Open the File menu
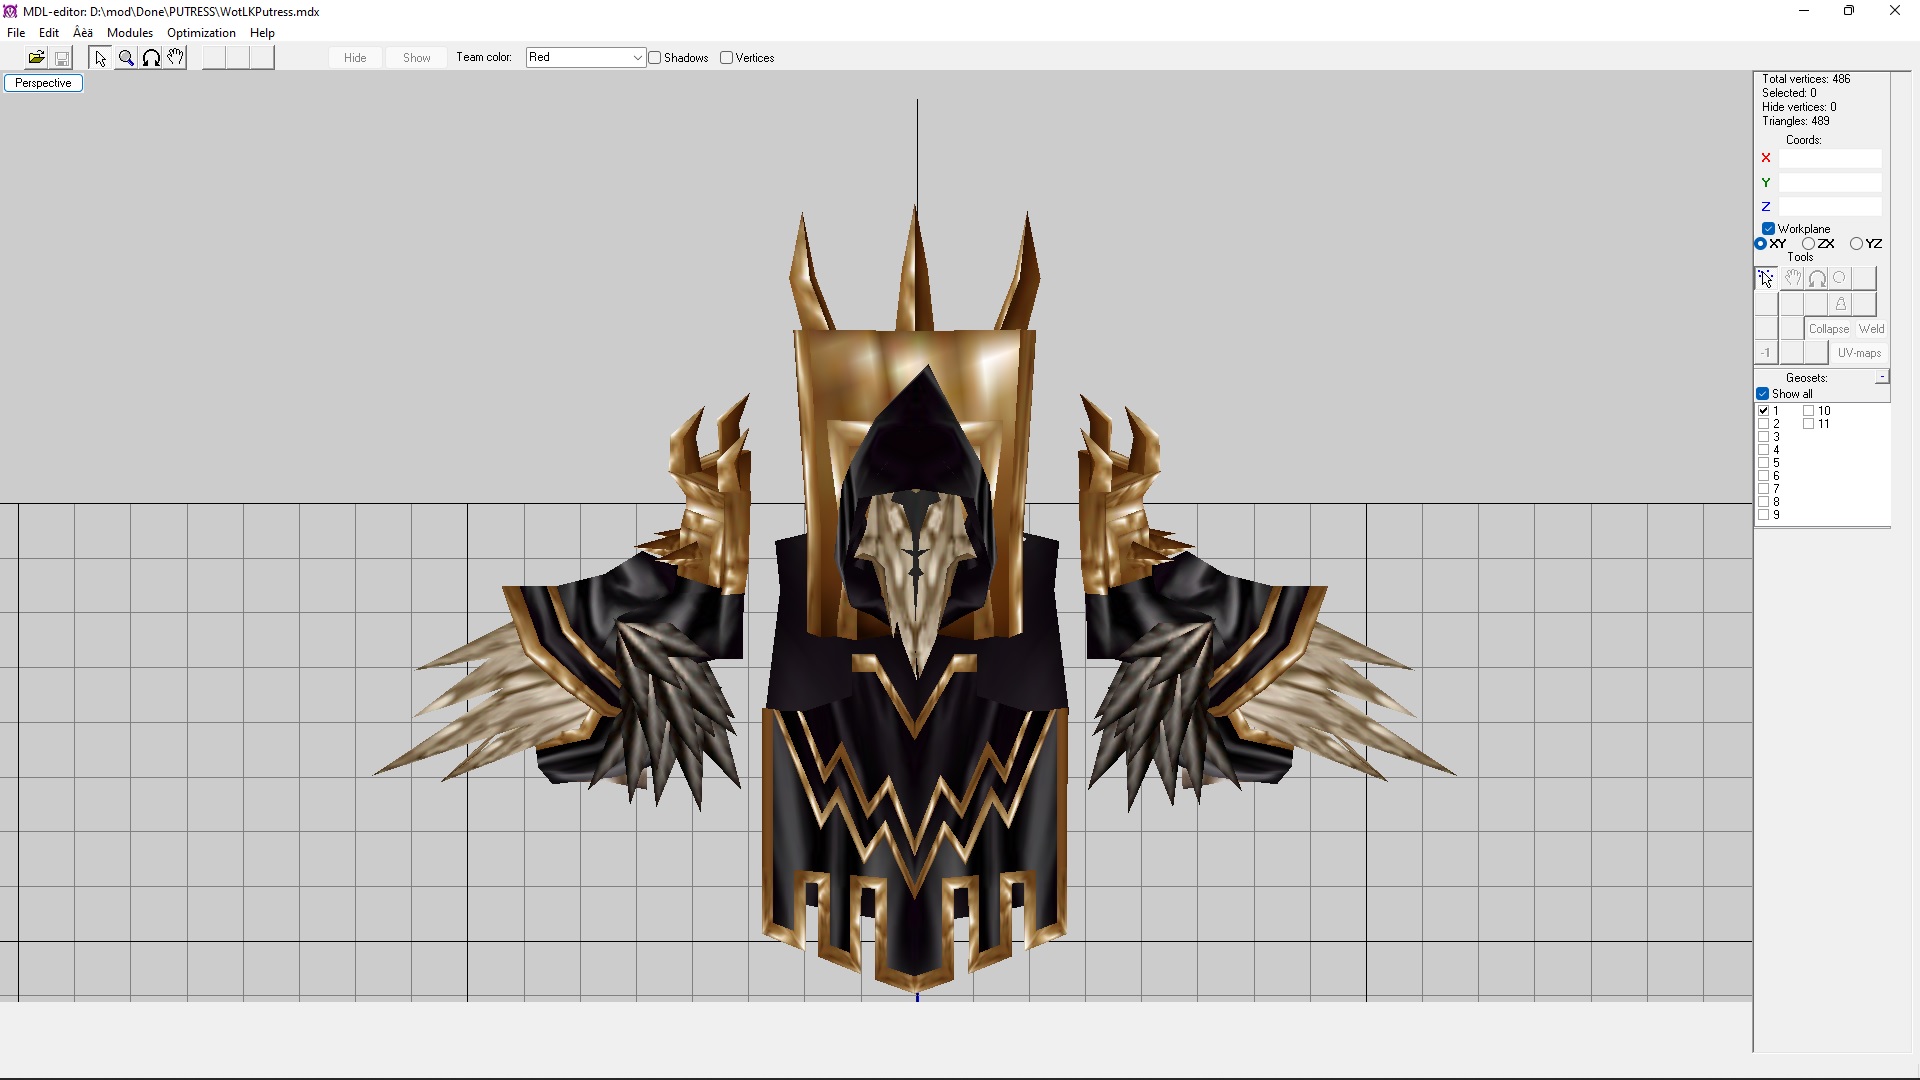Viewport: 1920px width, 1080px height. [16, 33]
